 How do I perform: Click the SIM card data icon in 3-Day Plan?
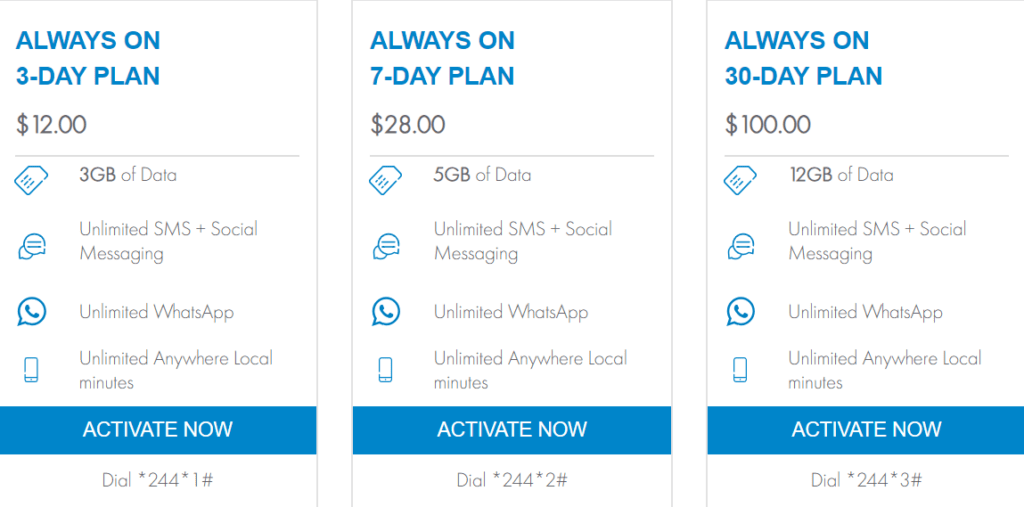[31, 180]
